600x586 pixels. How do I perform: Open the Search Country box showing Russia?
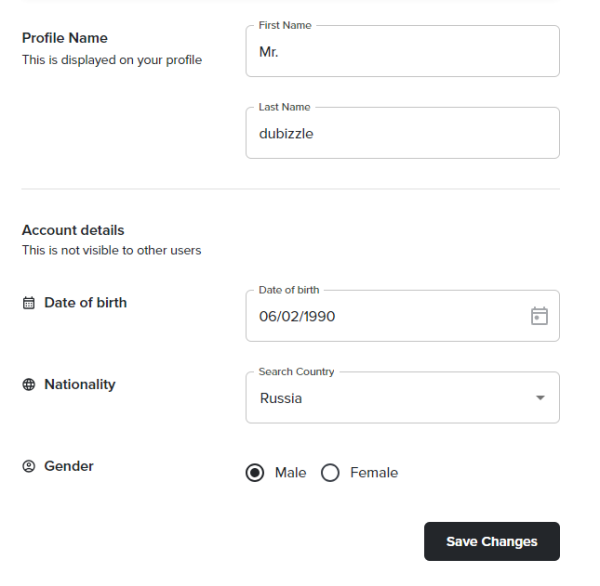pos(390,398)
